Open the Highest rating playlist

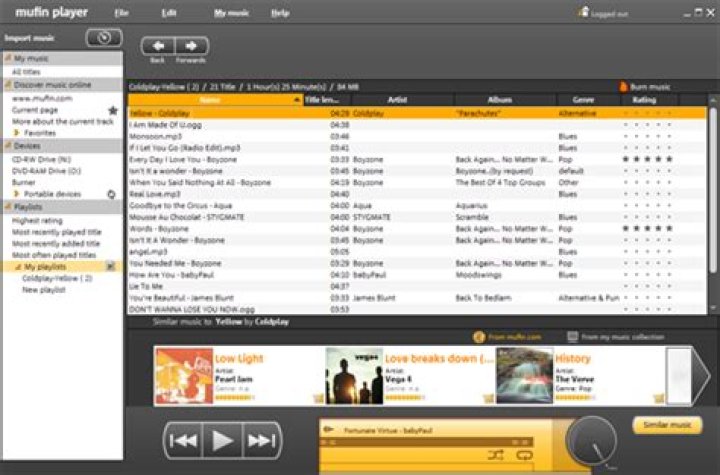tap(37, 221)
